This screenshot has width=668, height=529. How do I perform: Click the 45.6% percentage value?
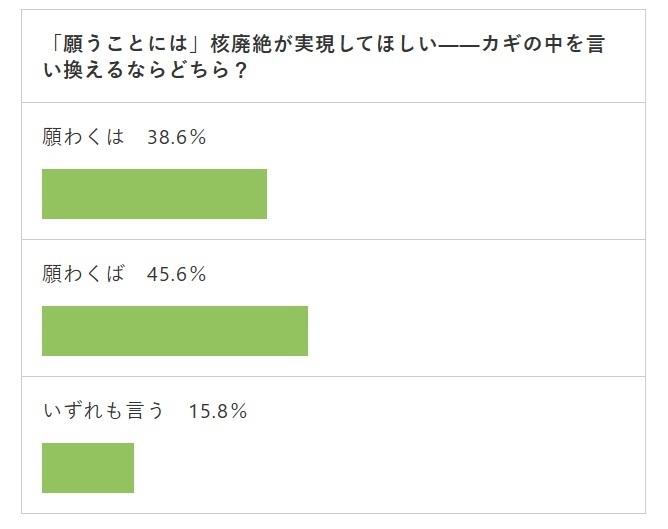(176, 274)
